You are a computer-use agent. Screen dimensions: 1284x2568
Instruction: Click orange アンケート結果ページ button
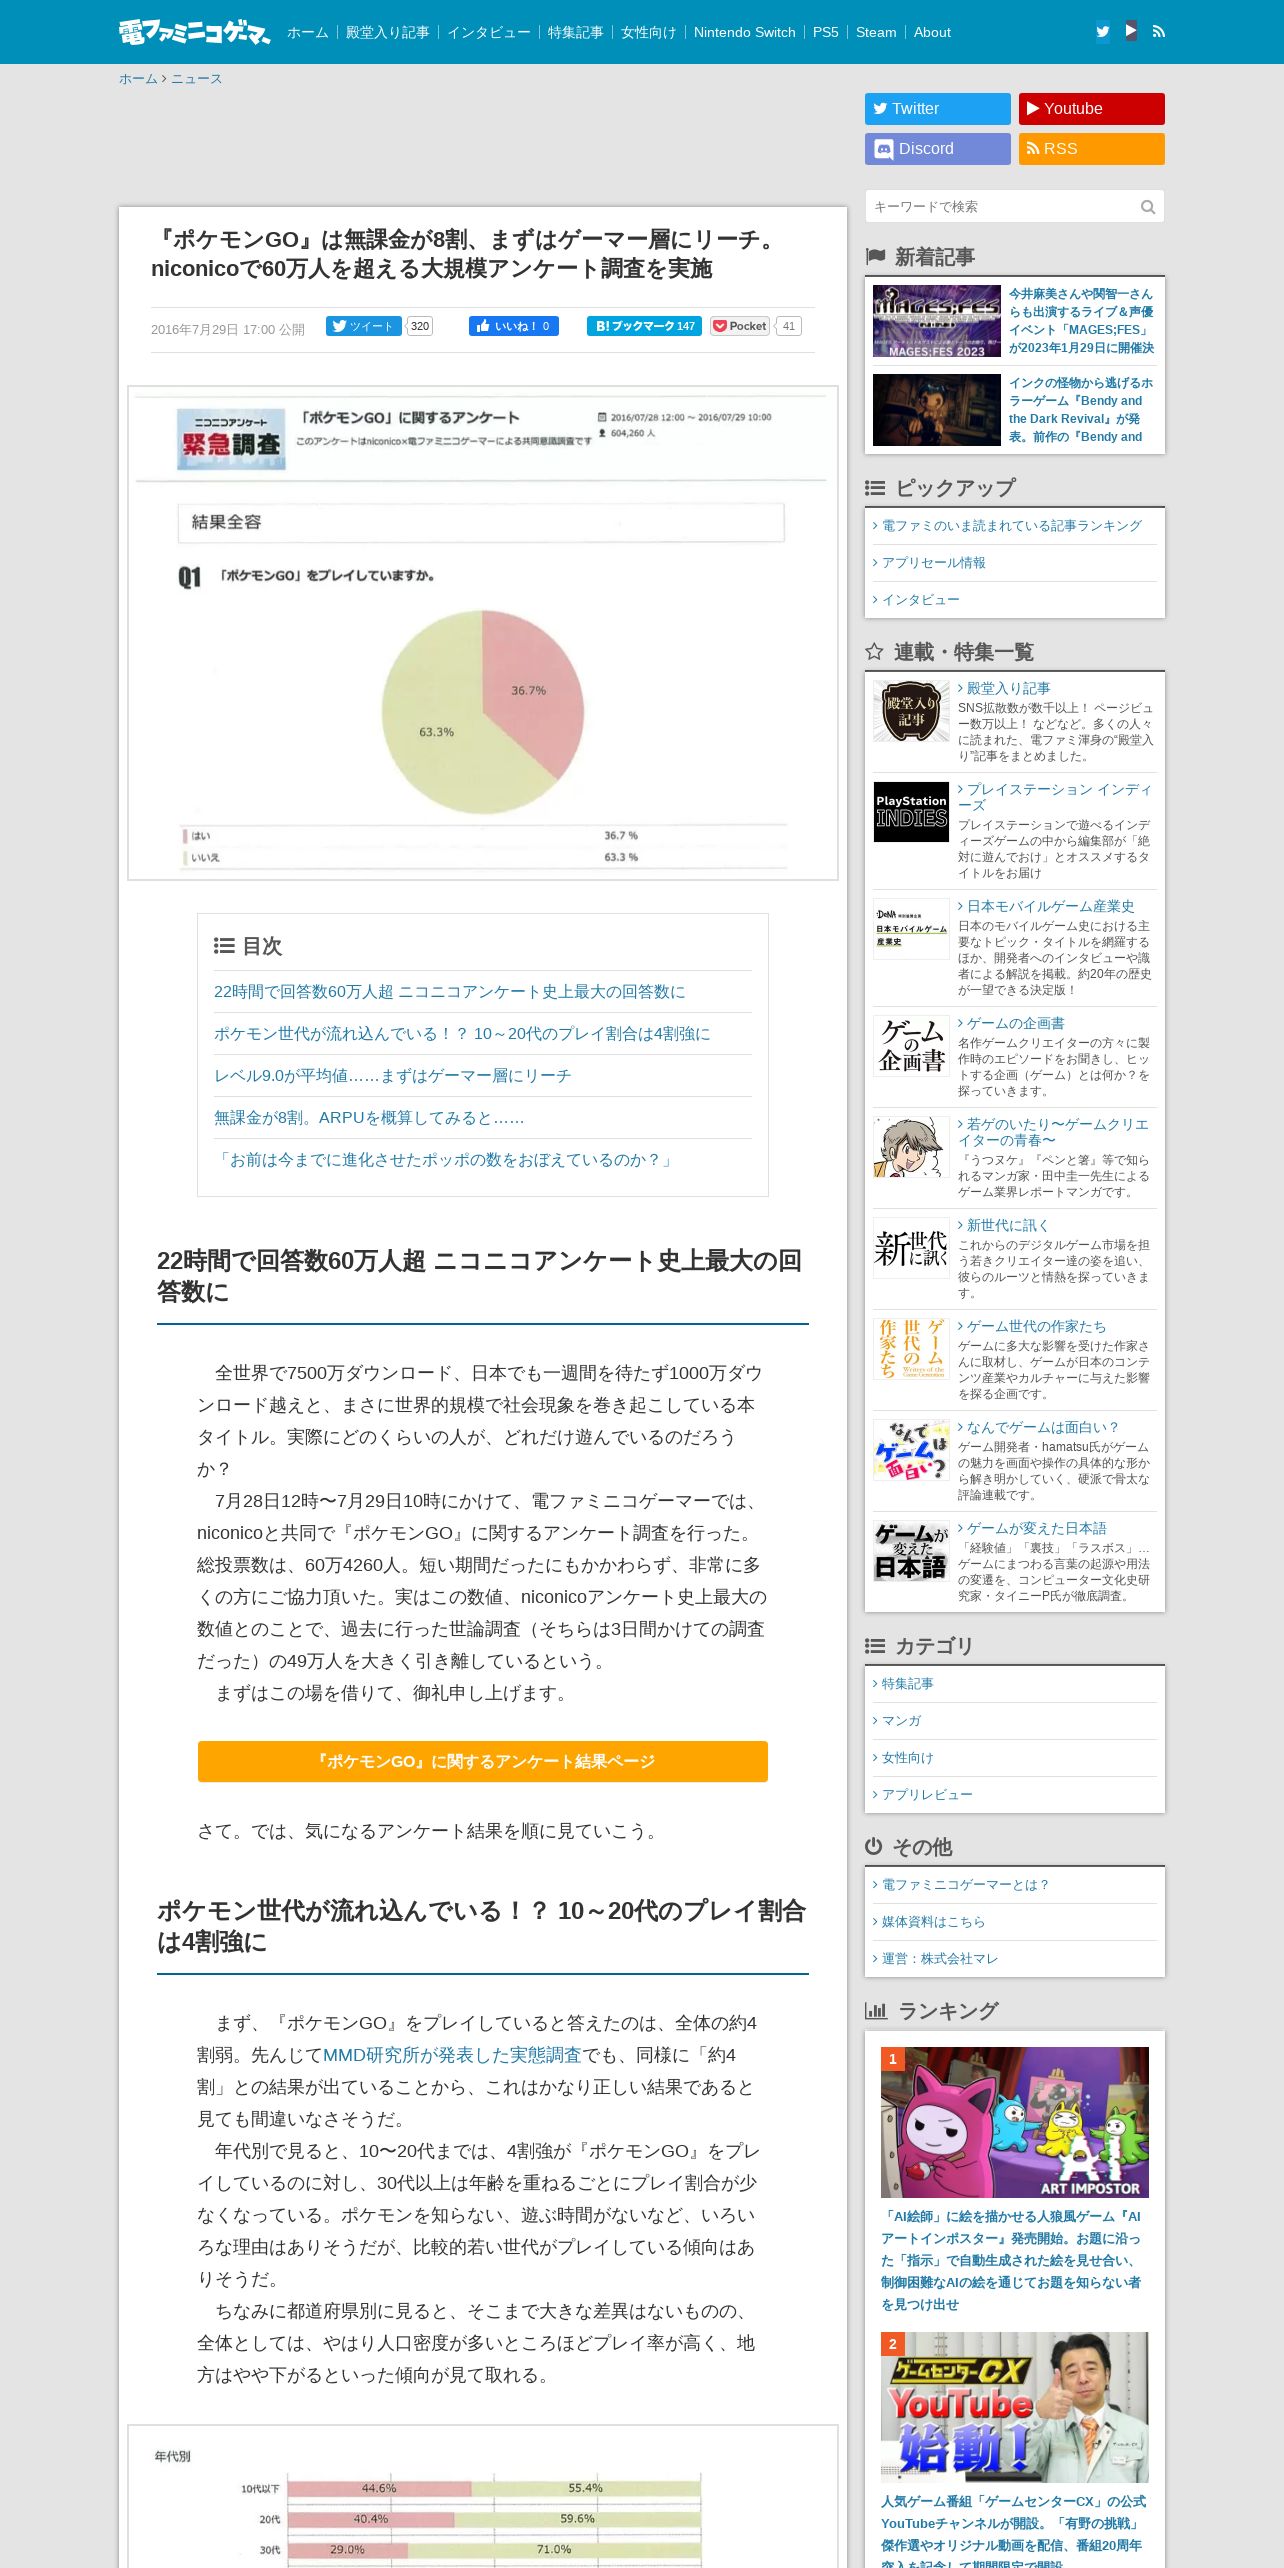(x=483, y=1761)
